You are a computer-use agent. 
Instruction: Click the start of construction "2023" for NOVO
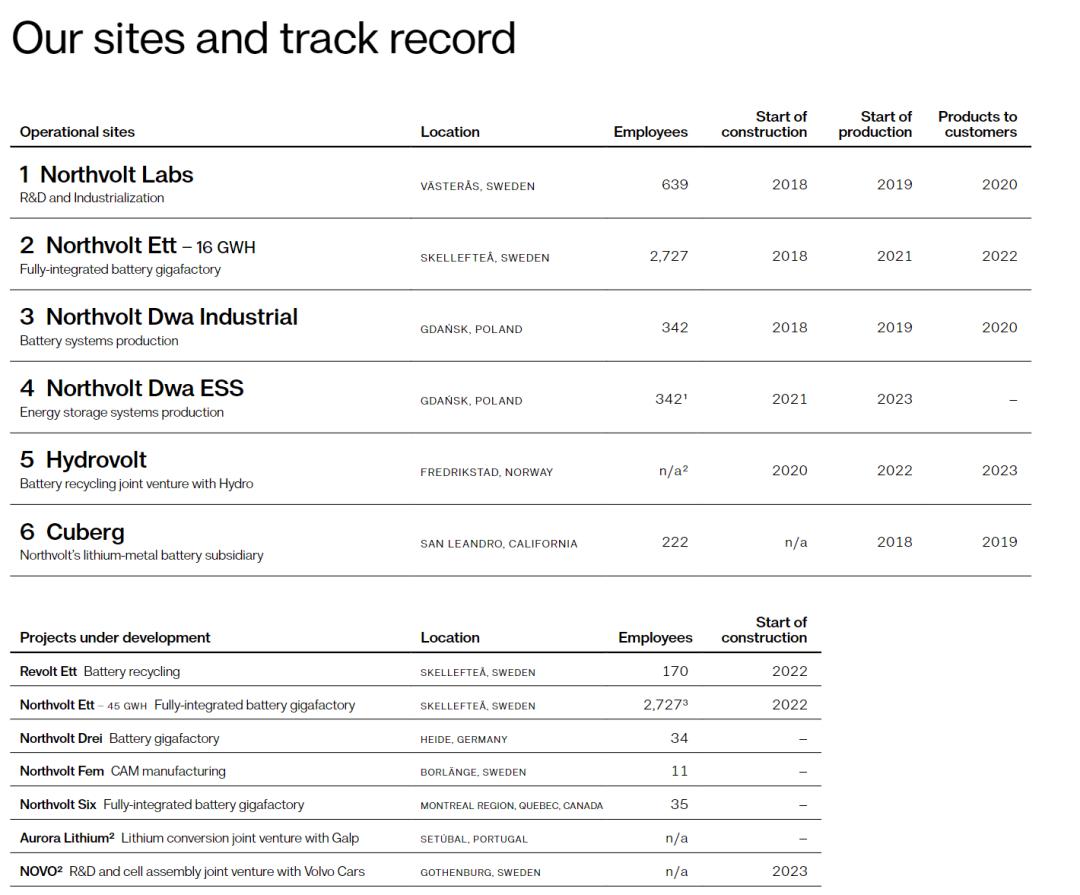789,871
